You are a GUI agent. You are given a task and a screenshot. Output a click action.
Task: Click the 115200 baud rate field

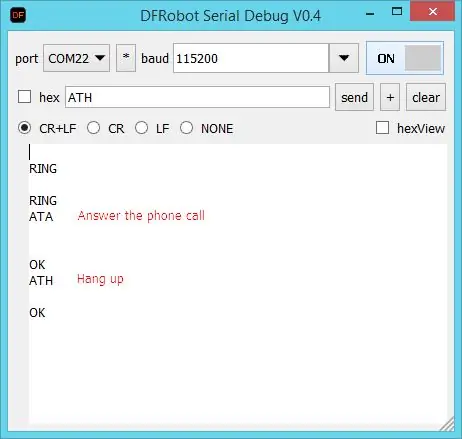tap(251, 58)
